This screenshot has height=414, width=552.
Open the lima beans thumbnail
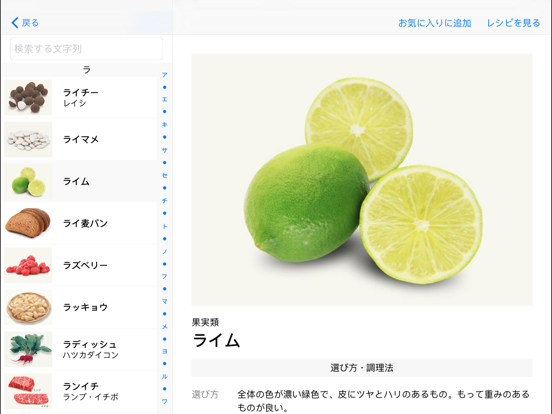pos(28,139)
